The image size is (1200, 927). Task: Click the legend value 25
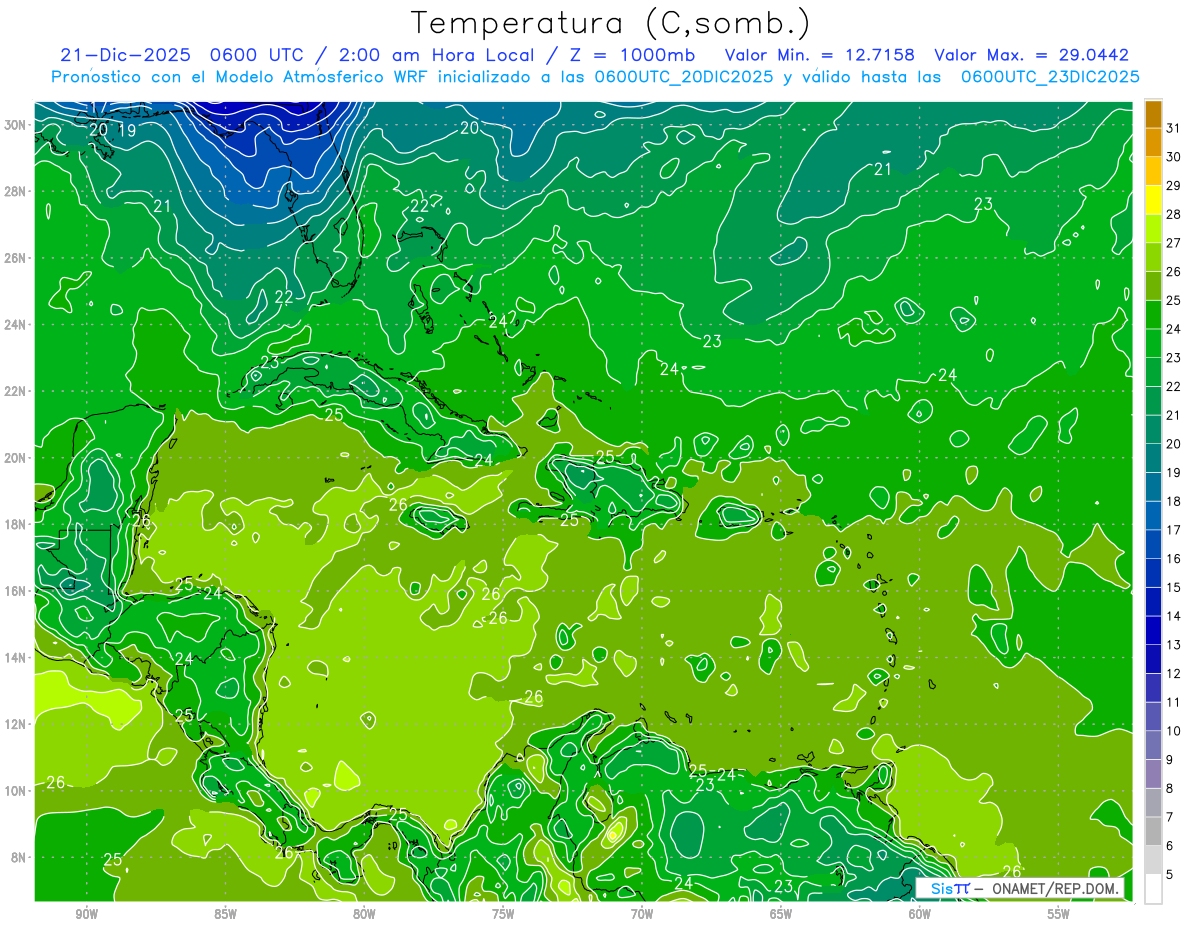pos(1174,300)
